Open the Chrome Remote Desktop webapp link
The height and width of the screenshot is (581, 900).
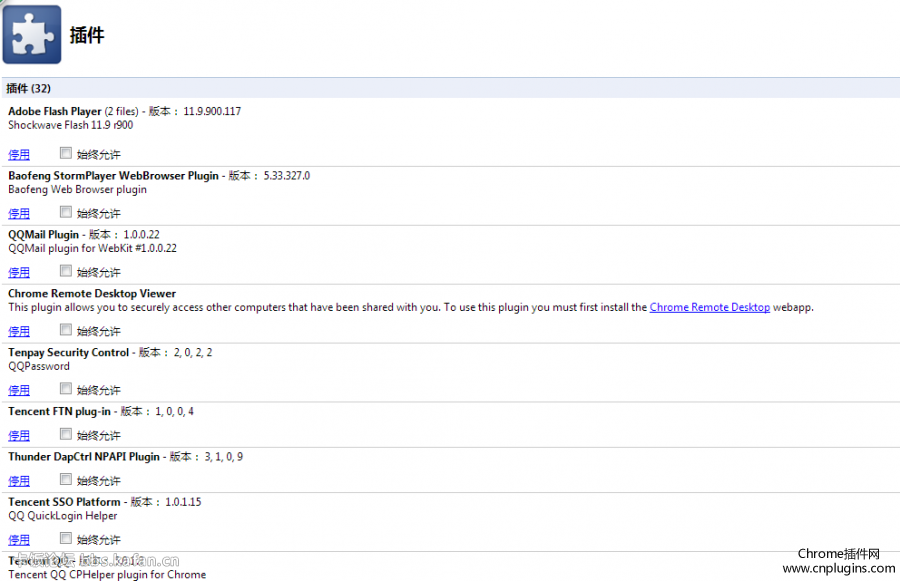(x=709, y=307)
